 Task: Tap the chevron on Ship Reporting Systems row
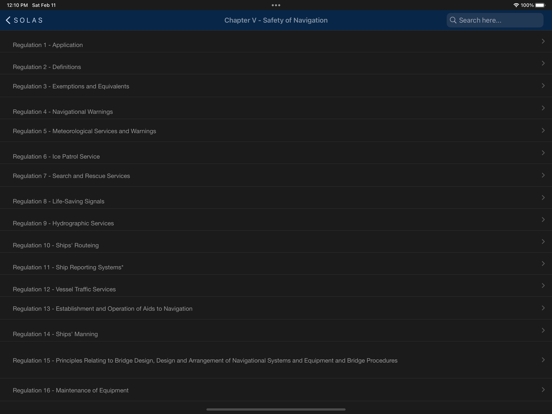[543, 263]
